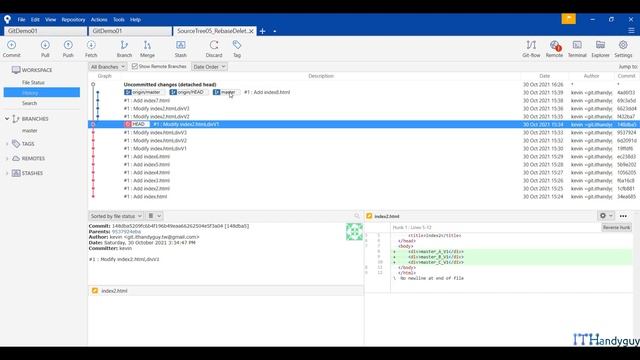Click the Discard toolbar icon
Viewport: 640px width, 360px height.
coord(214,49)
